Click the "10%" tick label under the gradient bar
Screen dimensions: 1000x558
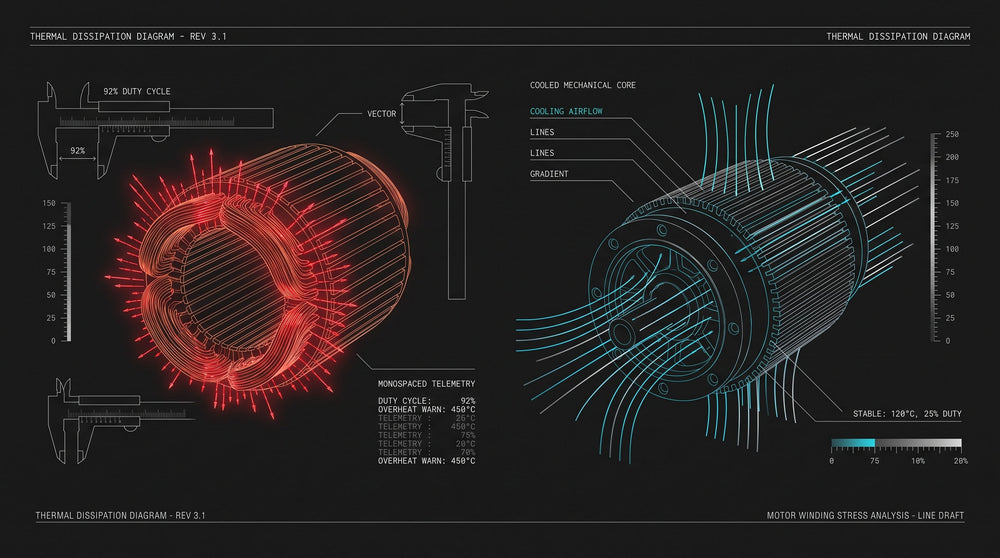click(x=918, y=460)
